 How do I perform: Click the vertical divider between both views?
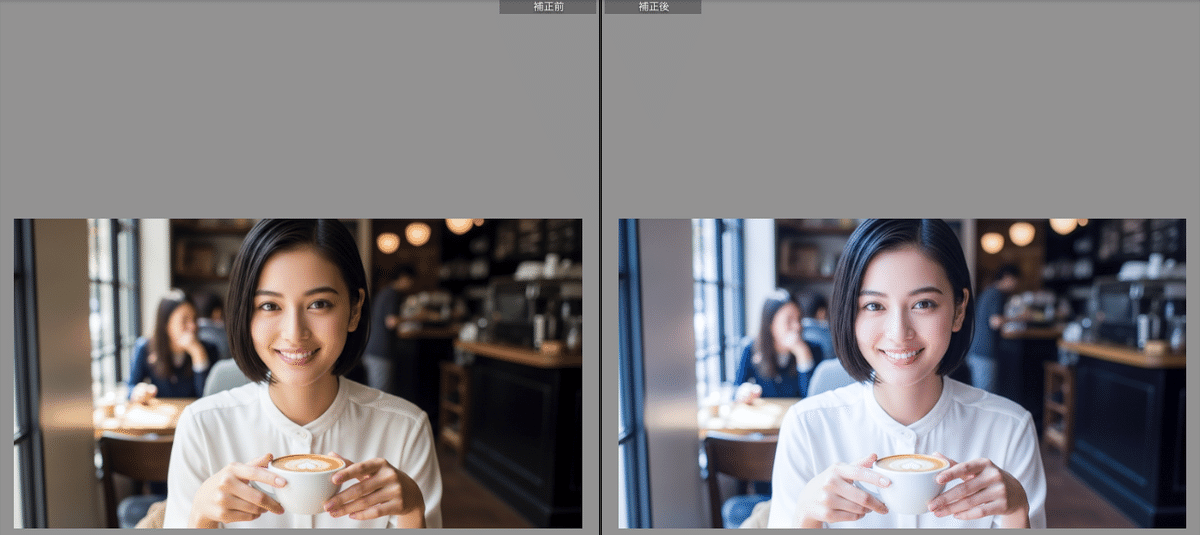click(600, 267)
